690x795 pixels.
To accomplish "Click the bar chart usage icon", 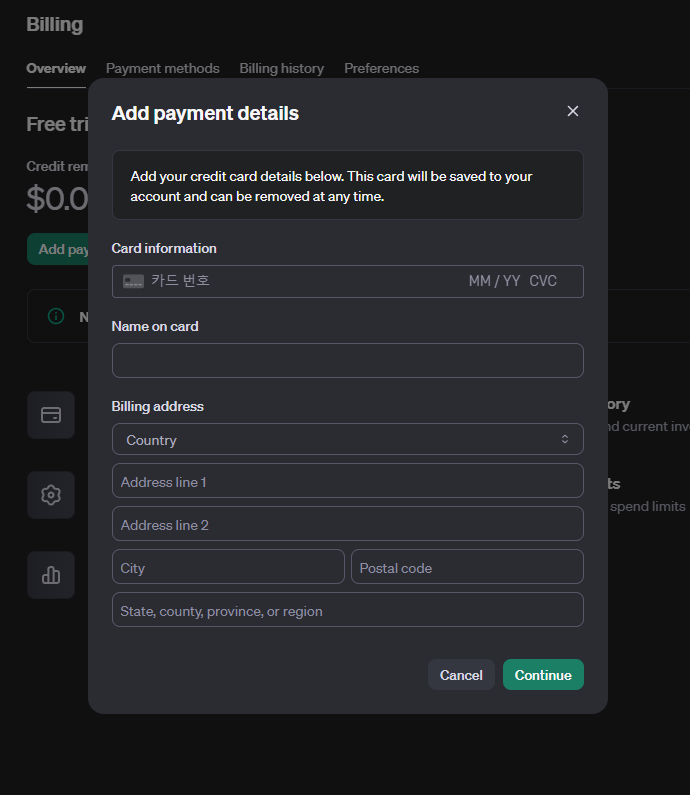I will coord(51,575).
